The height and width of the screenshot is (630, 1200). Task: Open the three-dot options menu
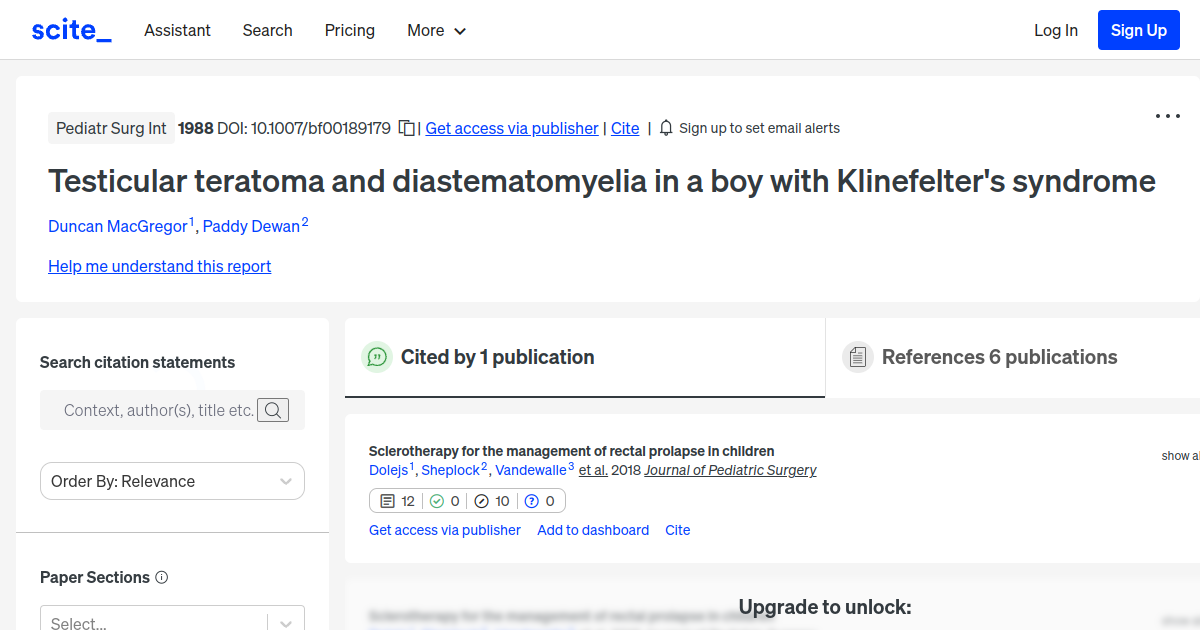[1167, 116]
